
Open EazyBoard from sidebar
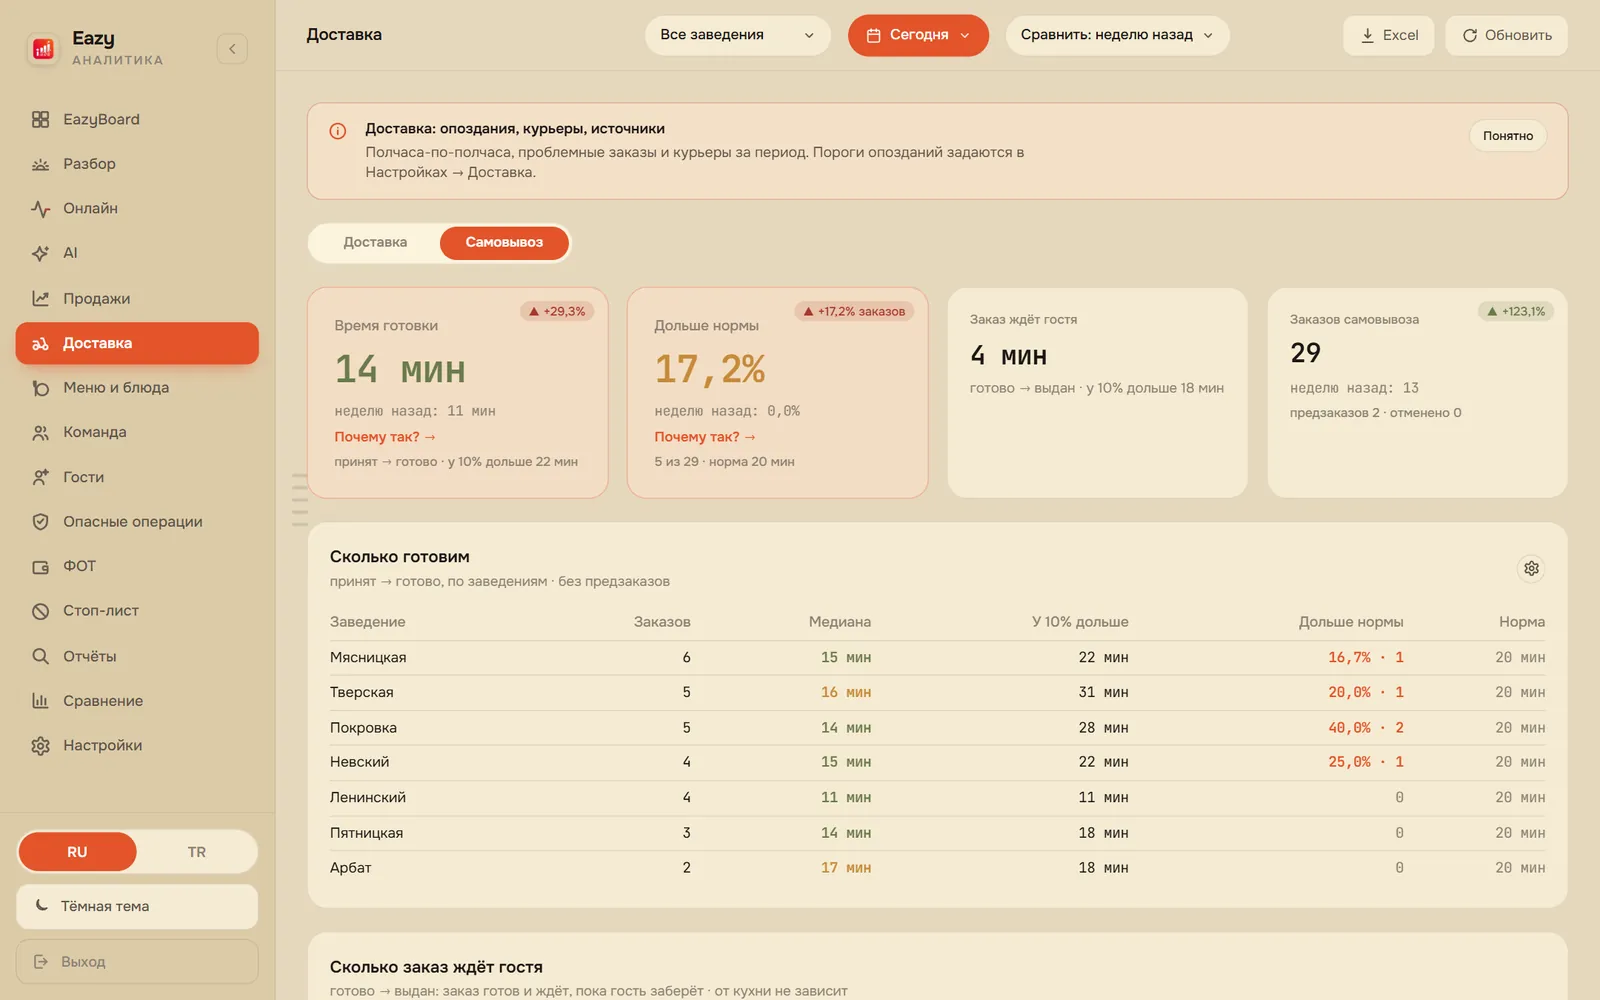[x=137, y=119]
